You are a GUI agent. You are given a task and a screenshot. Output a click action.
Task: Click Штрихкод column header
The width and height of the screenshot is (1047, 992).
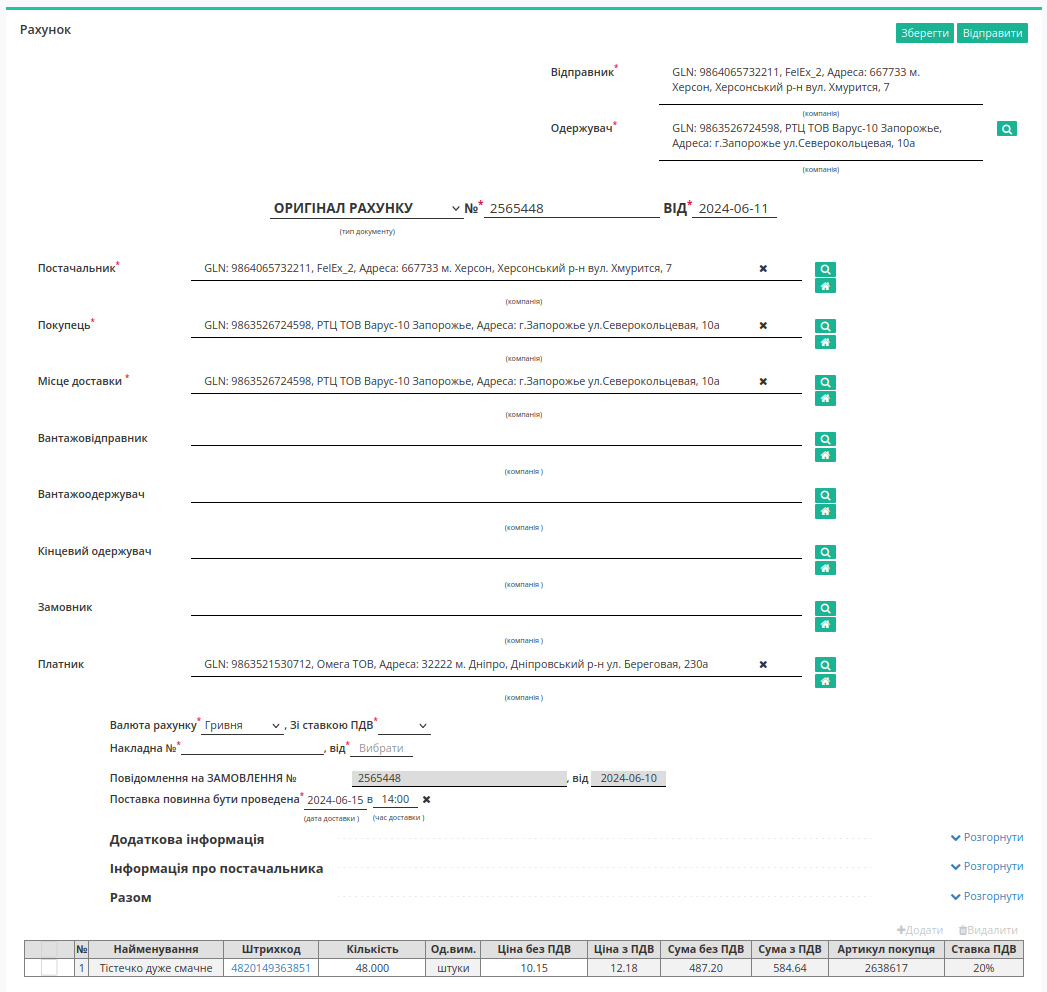(271, 949)
